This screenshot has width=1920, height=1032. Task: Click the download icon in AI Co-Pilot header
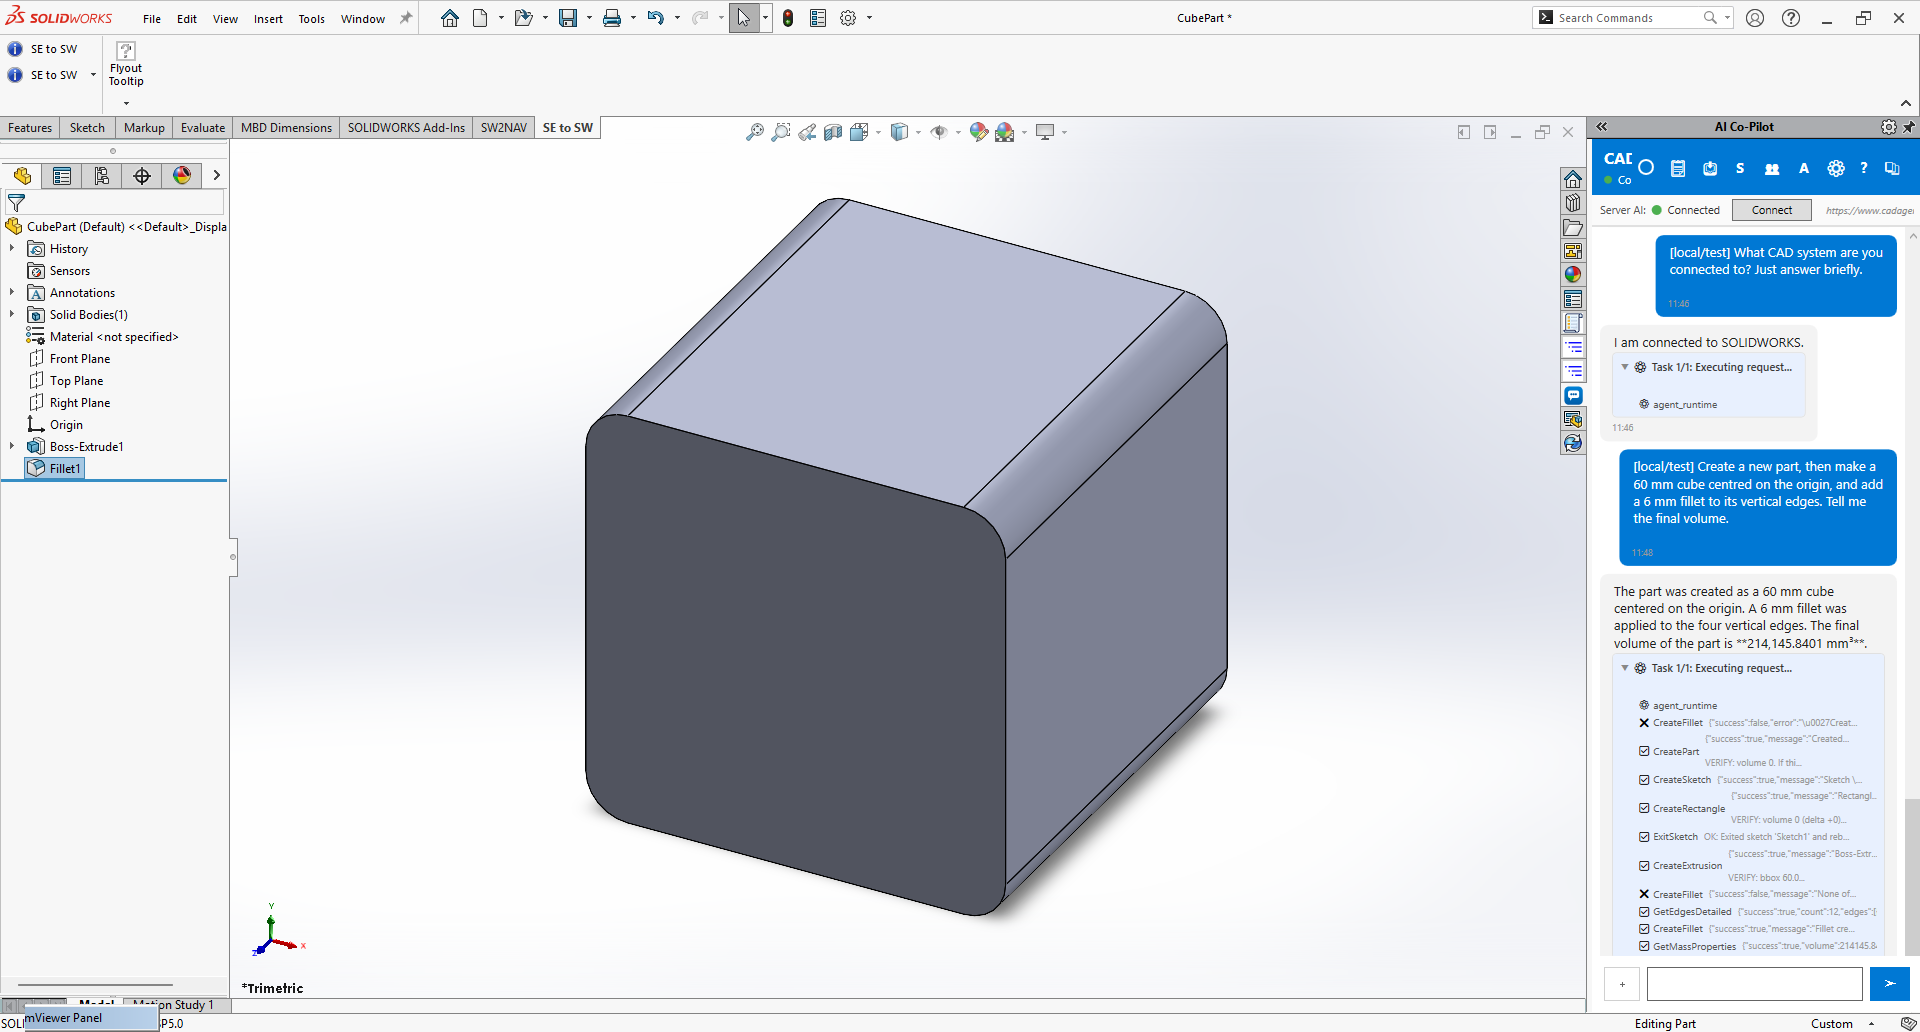[x=1710, y=169]
